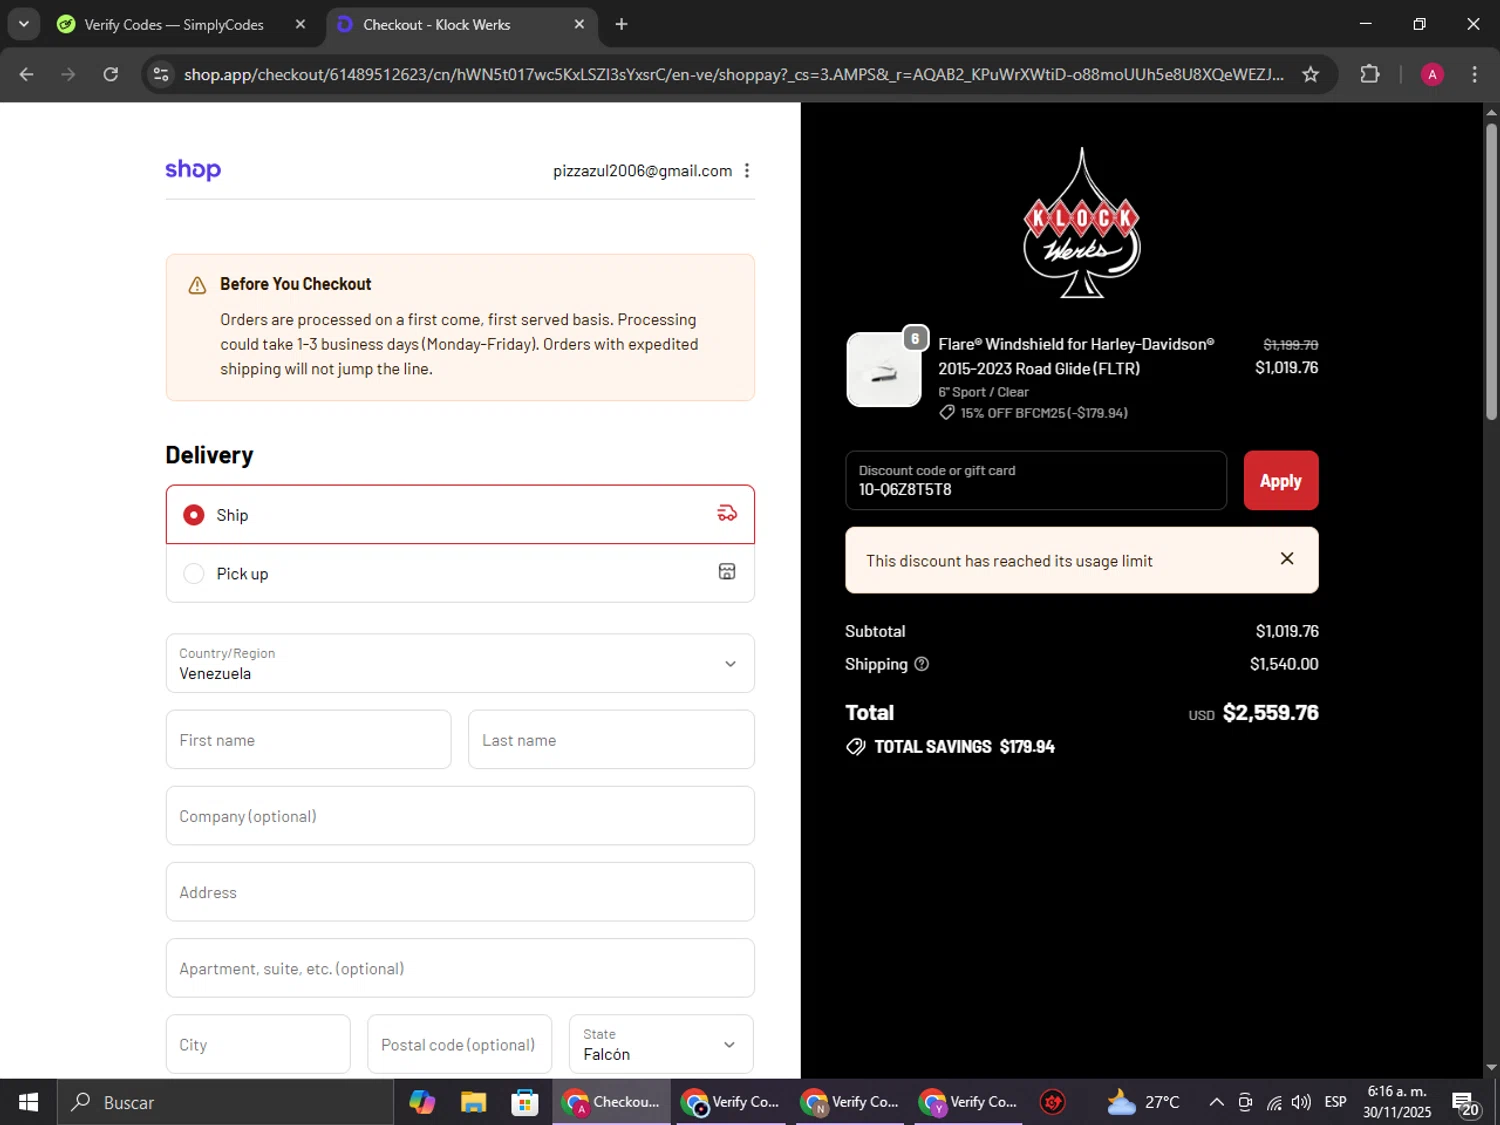Select the Pick up delivery option
The height and width of the screenshot is (1125, 1500).
(x=460, y=573)
